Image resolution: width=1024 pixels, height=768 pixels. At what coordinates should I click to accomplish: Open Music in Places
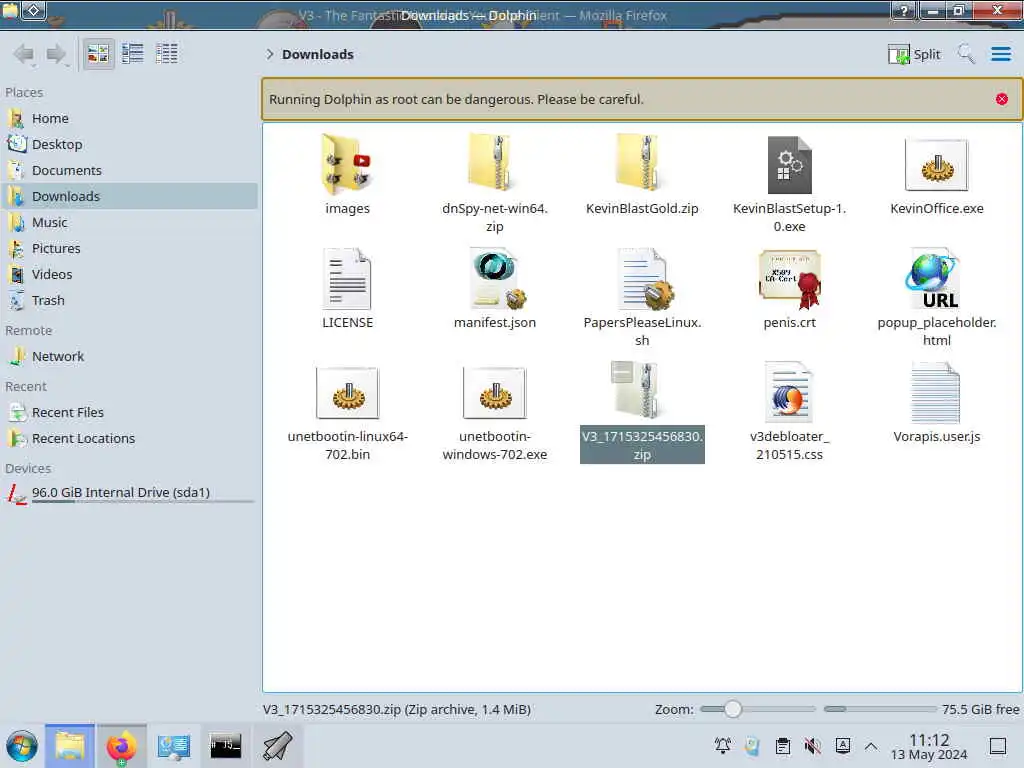(x=129, y=223)
